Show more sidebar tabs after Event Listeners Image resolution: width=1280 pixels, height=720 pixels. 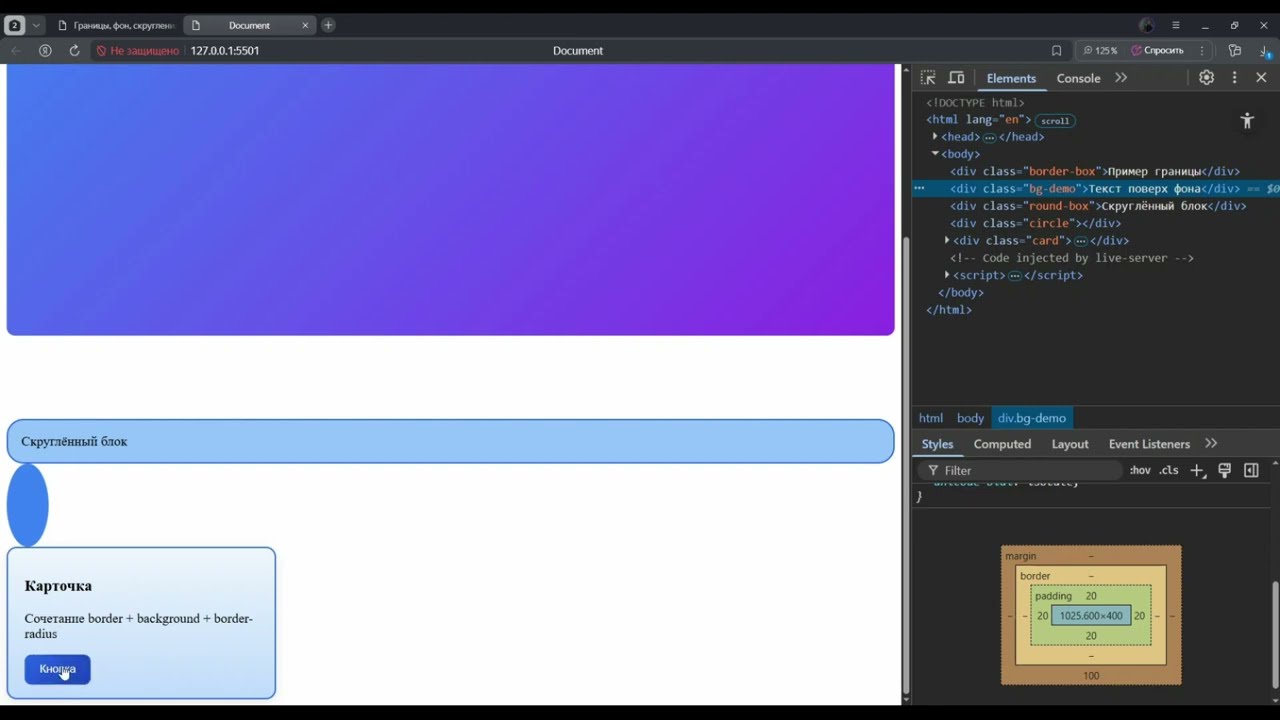1211,444
